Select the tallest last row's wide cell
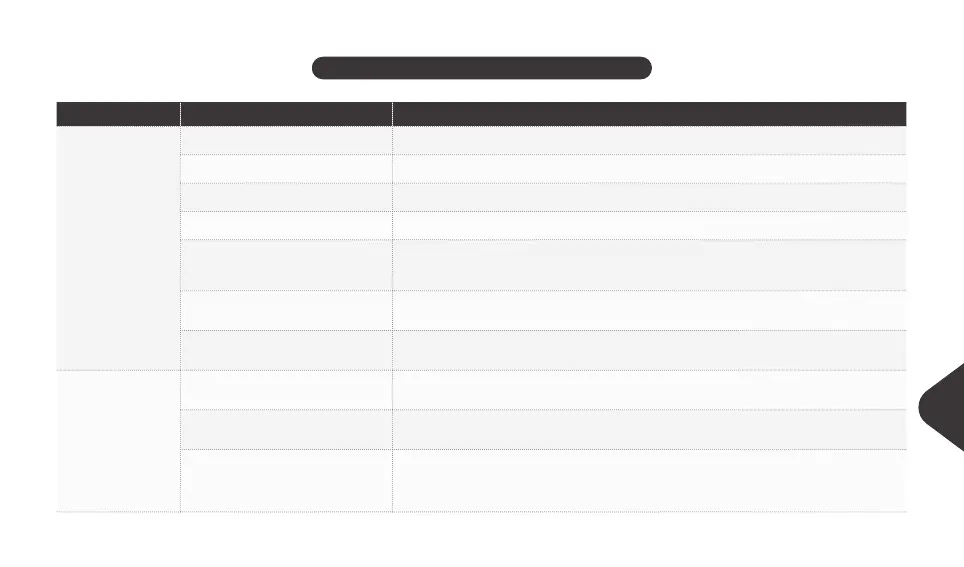The height and width of the screenshot is (567, 964). point(649,480)
